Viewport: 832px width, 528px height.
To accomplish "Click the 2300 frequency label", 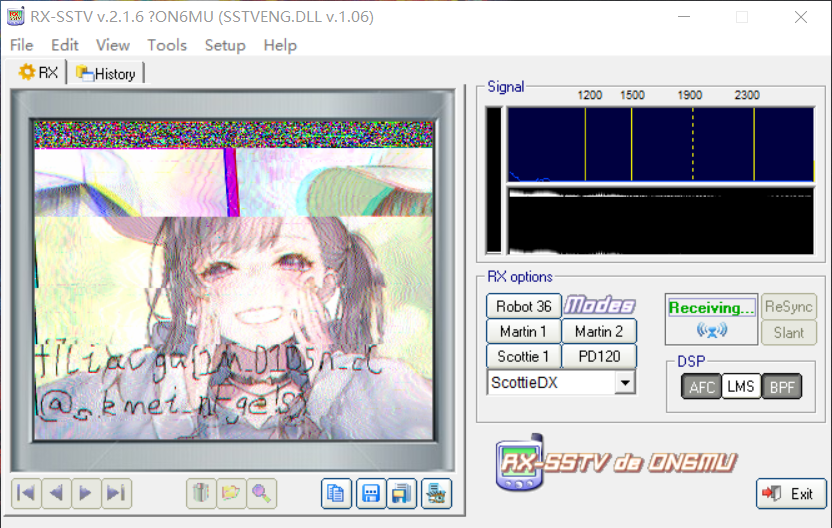I will pos(747,95).
